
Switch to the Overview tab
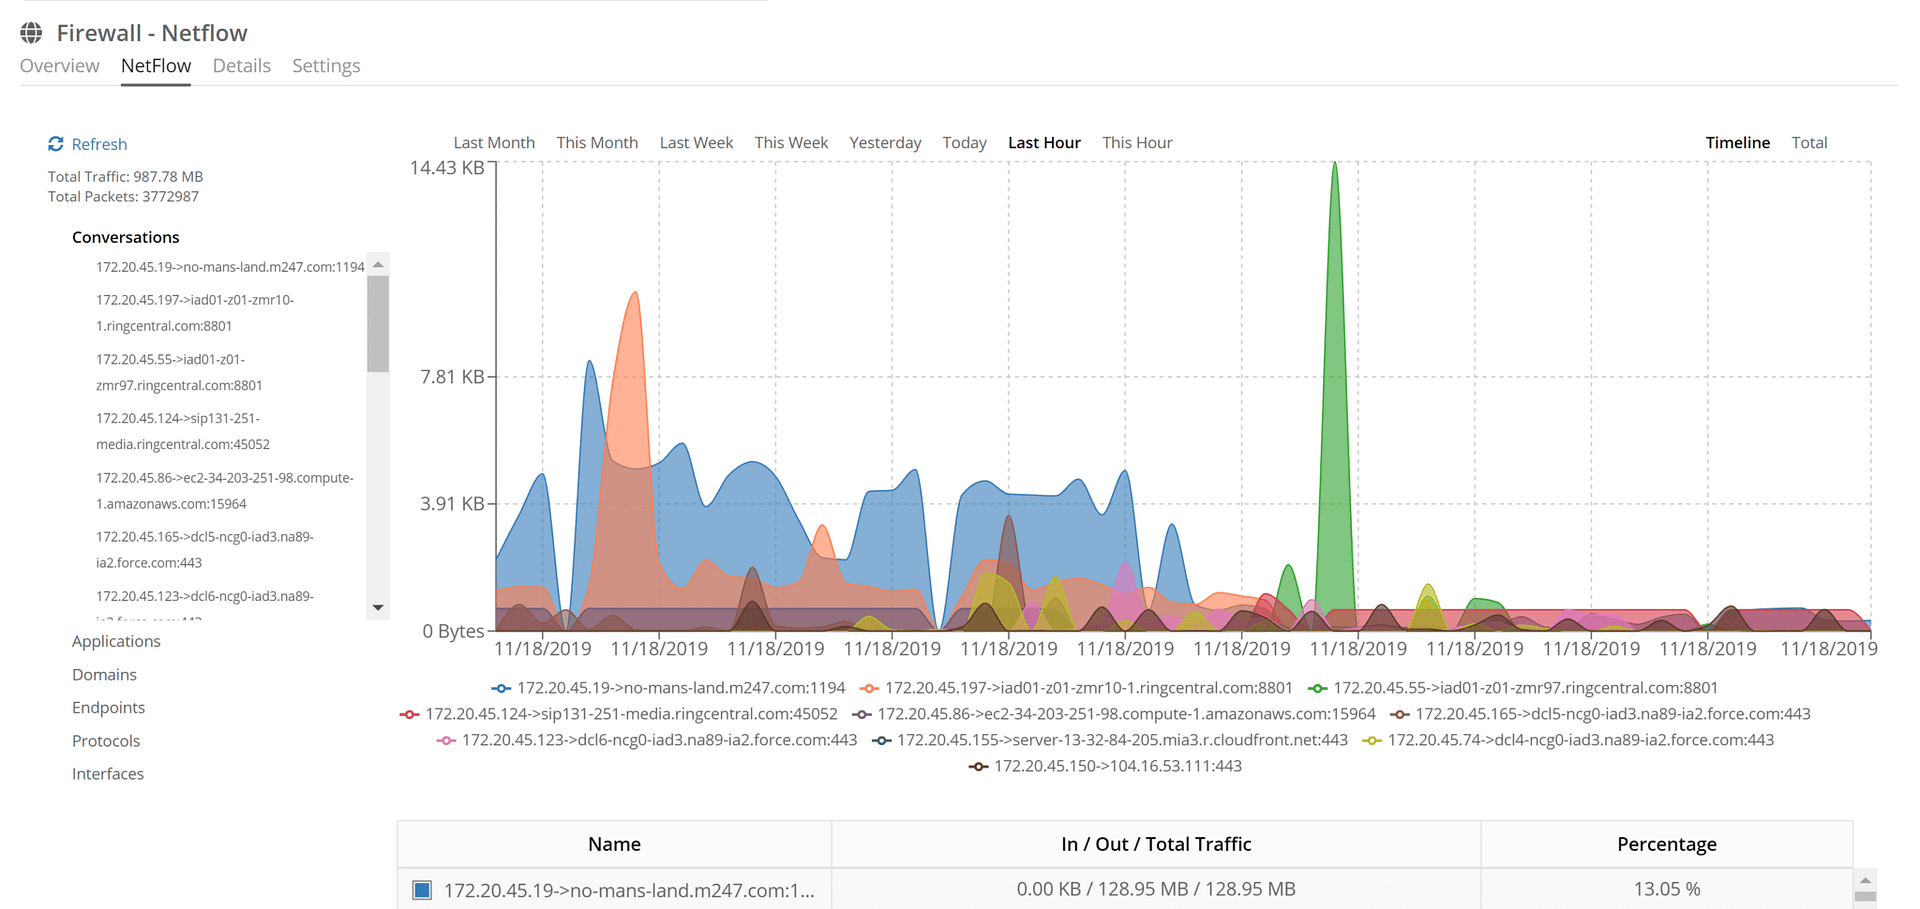click(x=60, y=66)
